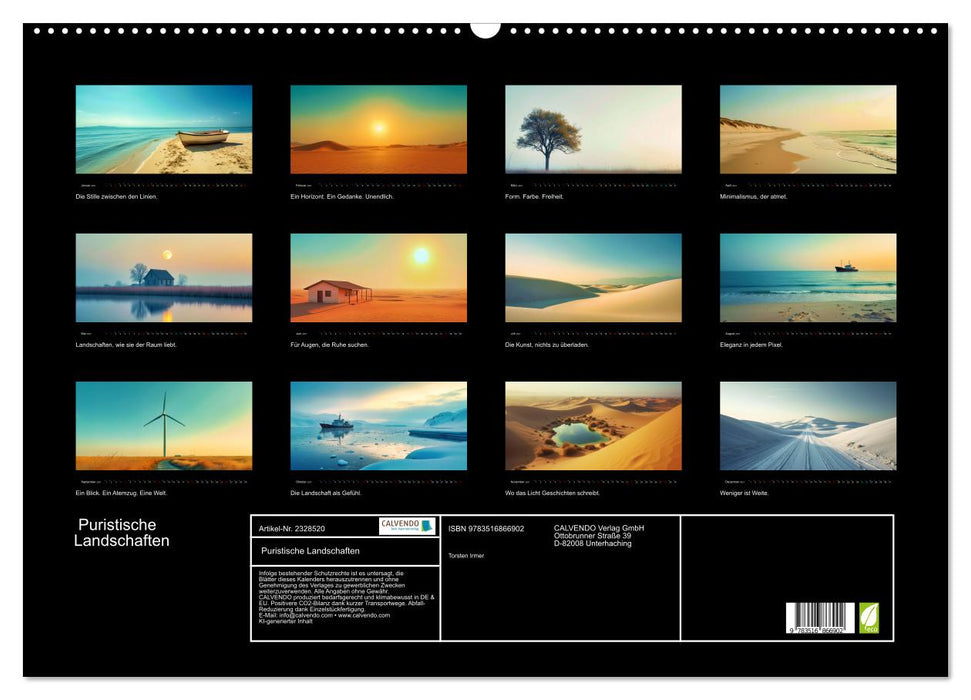Click caption 'Für Augen, die Ruhe suchen.'
Screen dimensions: 971x700
tap(329, 345)
